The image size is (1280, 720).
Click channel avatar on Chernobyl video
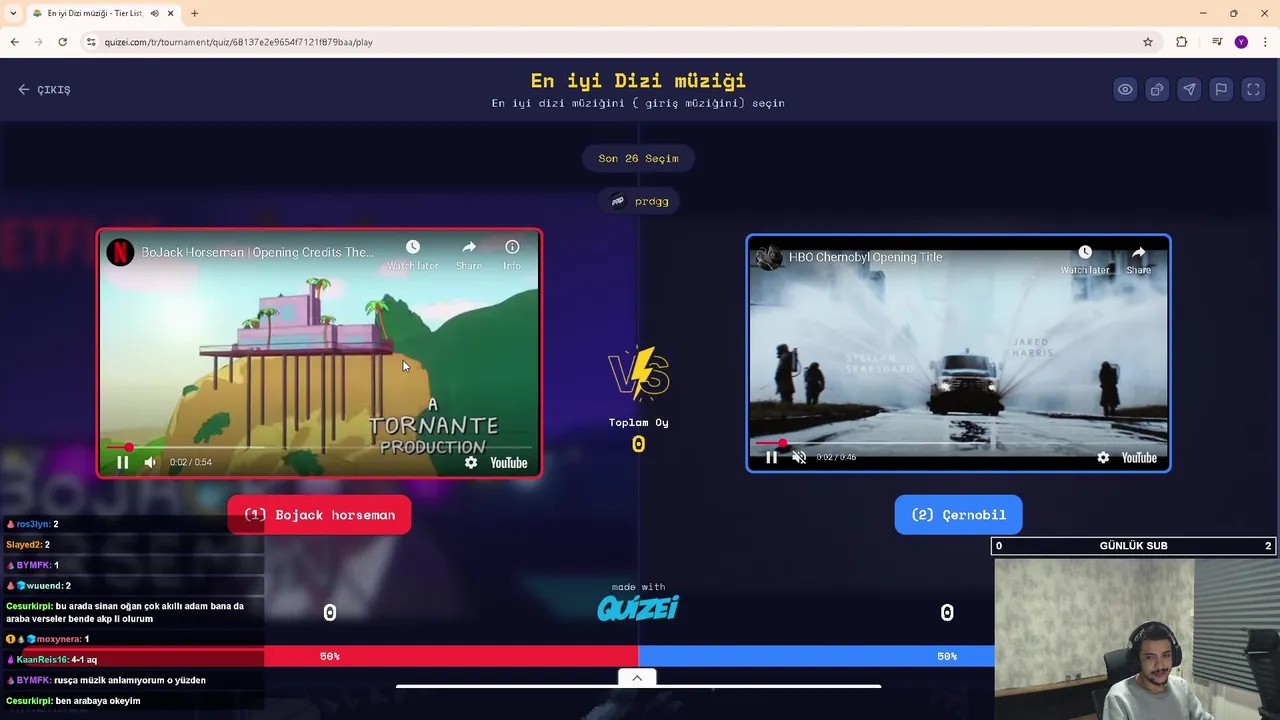pos(768,257)
